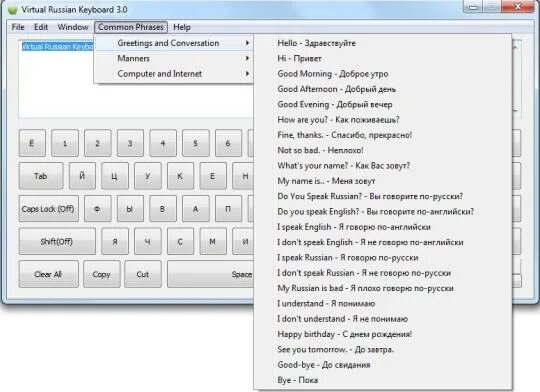Expand Computer and Internet submenu
The width and height of the screenshot is (540, 392).
pos(174,73)
